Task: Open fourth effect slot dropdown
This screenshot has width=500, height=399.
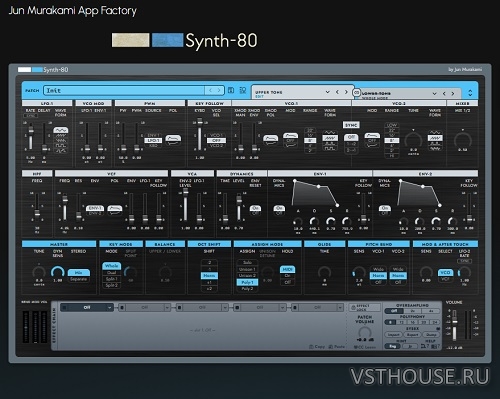Action: click(283, 307)
